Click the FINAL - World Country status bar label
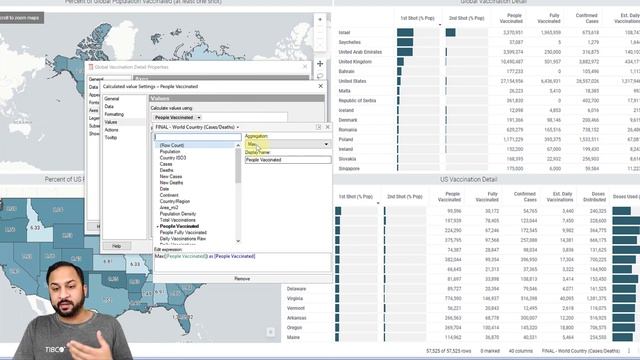The width and height of the screenshot is (640, 360). [x=580, y=351]
